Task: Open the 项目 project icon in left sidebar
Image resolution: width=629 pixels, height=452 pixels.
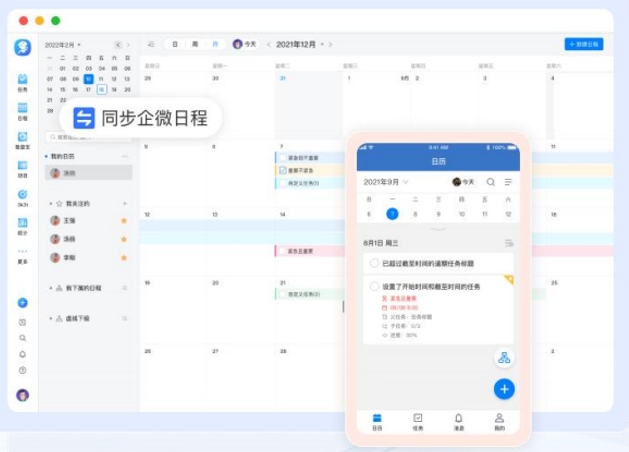Action: pyautogui.click(x=22, y=165)
